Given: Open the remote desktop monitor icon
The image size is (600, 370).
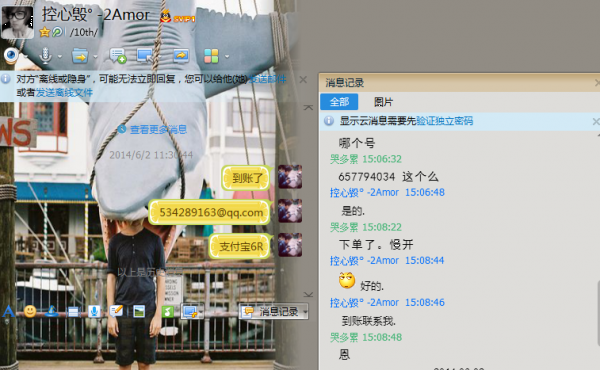Looking at the screenshot, I should tap(145, 56).
